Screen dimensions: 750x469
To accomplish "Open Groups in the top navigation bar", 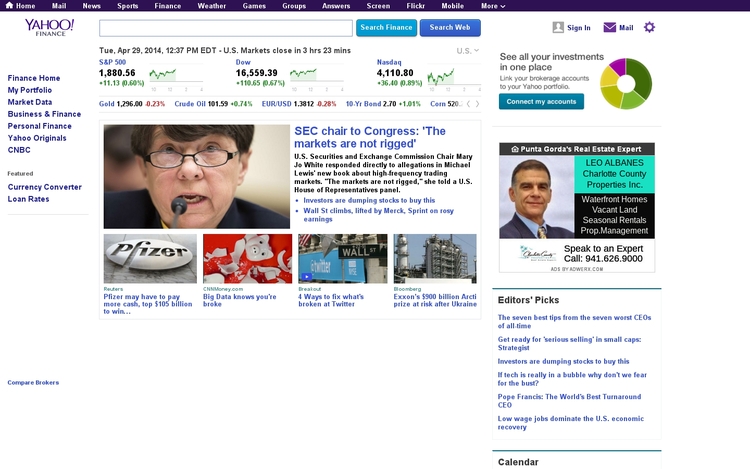I will click(294, 6).
